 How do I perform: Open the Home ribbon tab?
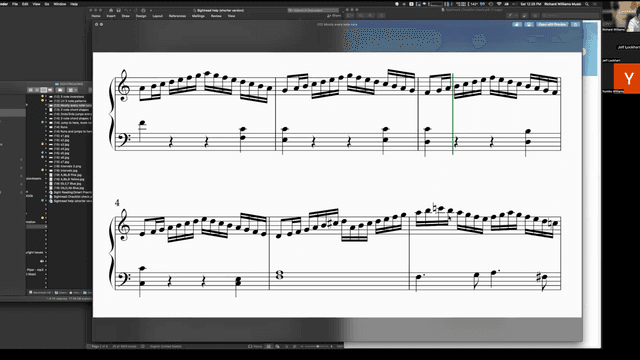tap(96, 16)
